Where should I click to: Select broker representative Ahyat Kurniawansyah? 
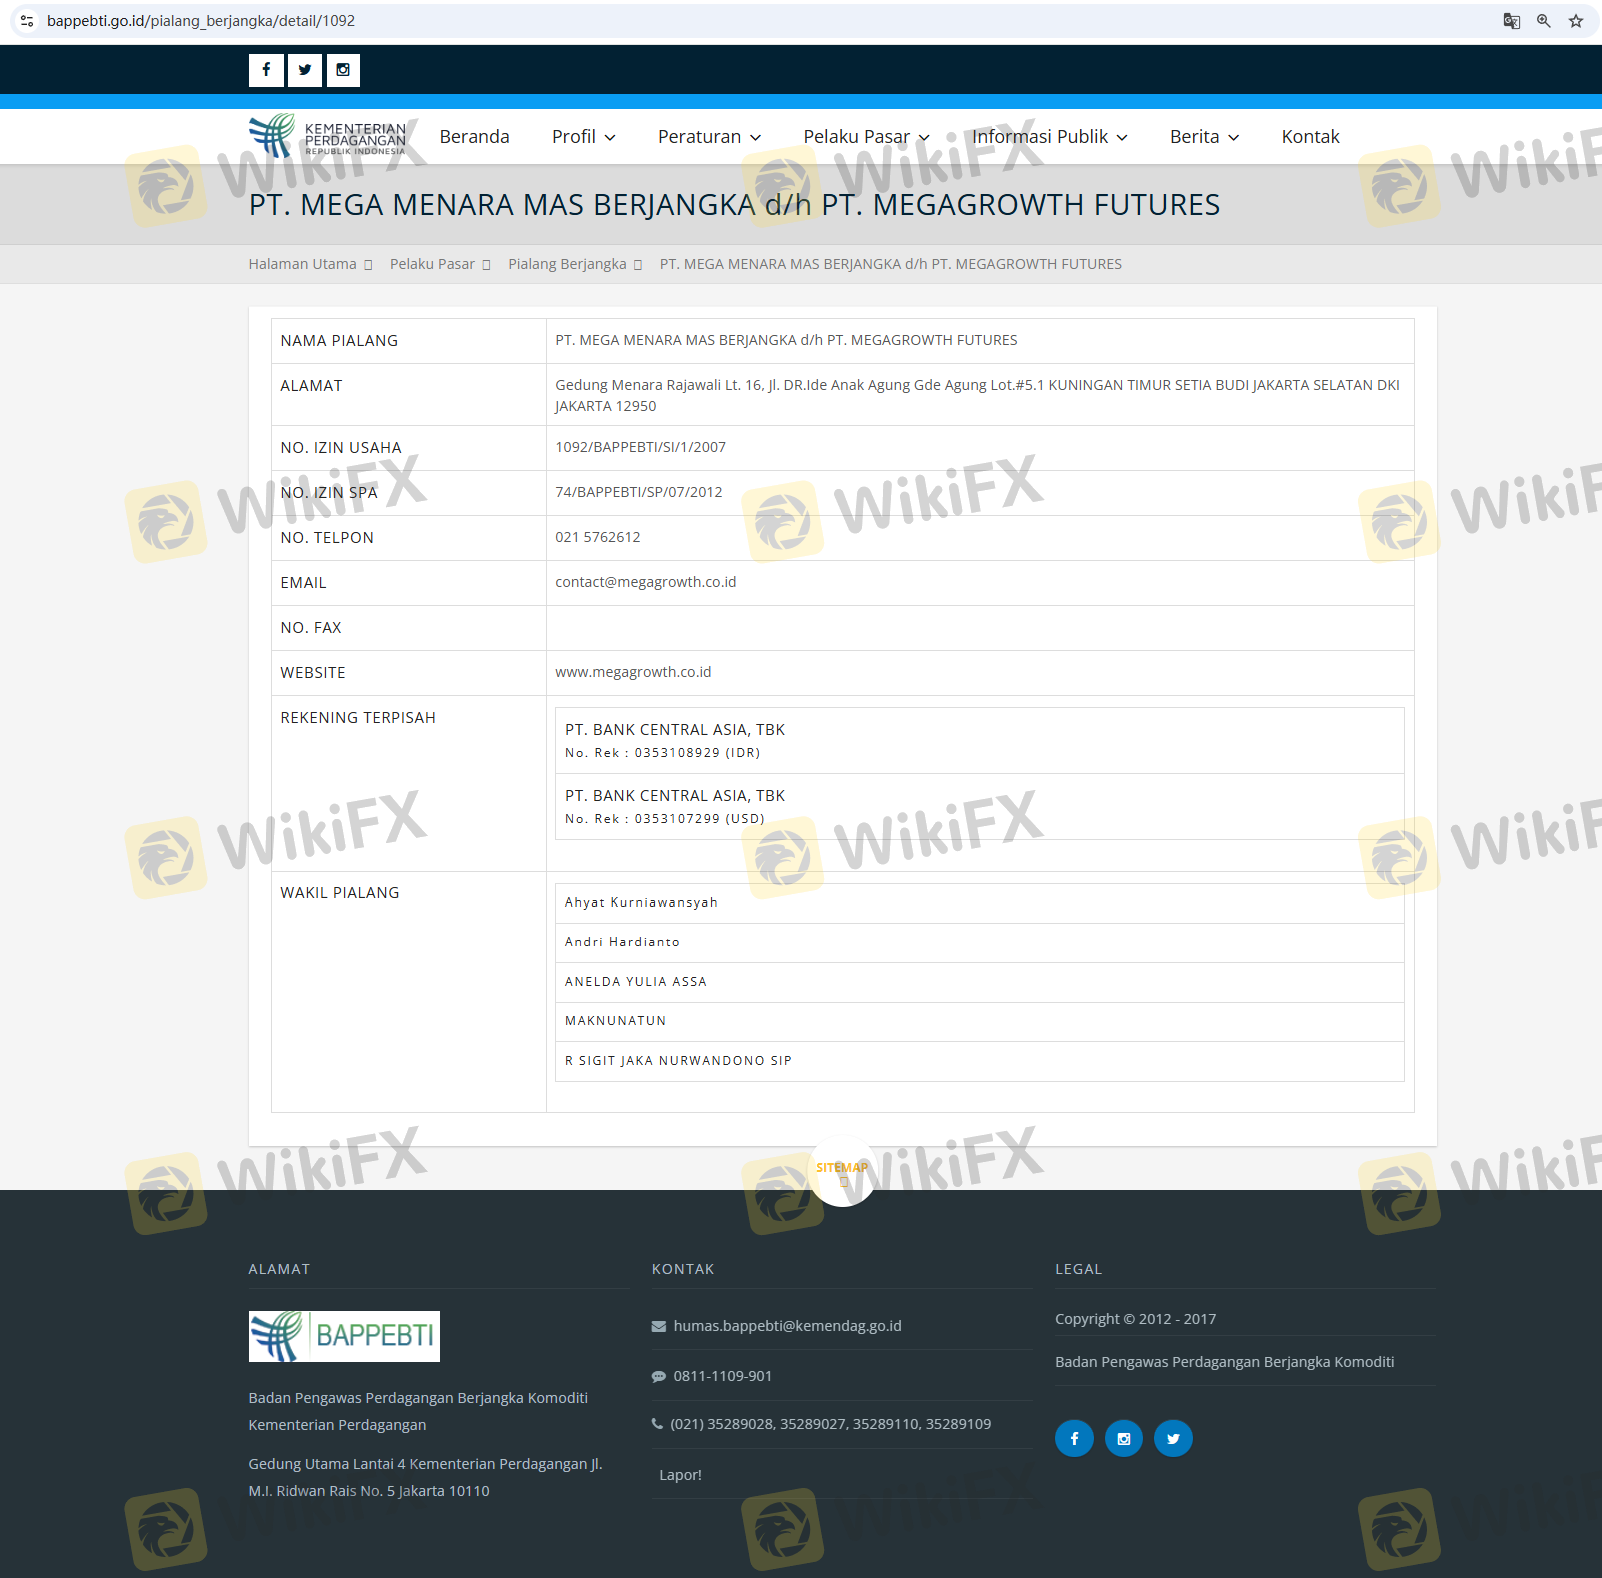642,903
